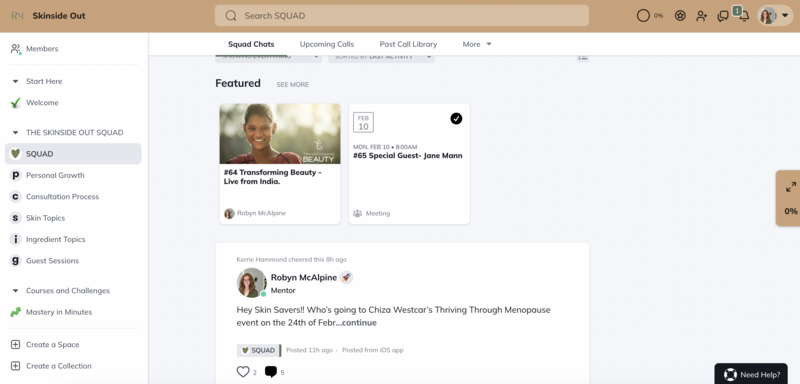The width and height of the screenshot is (800, 384).
Task: Click the Need Help? button
Action: click(x=751, y=375)
